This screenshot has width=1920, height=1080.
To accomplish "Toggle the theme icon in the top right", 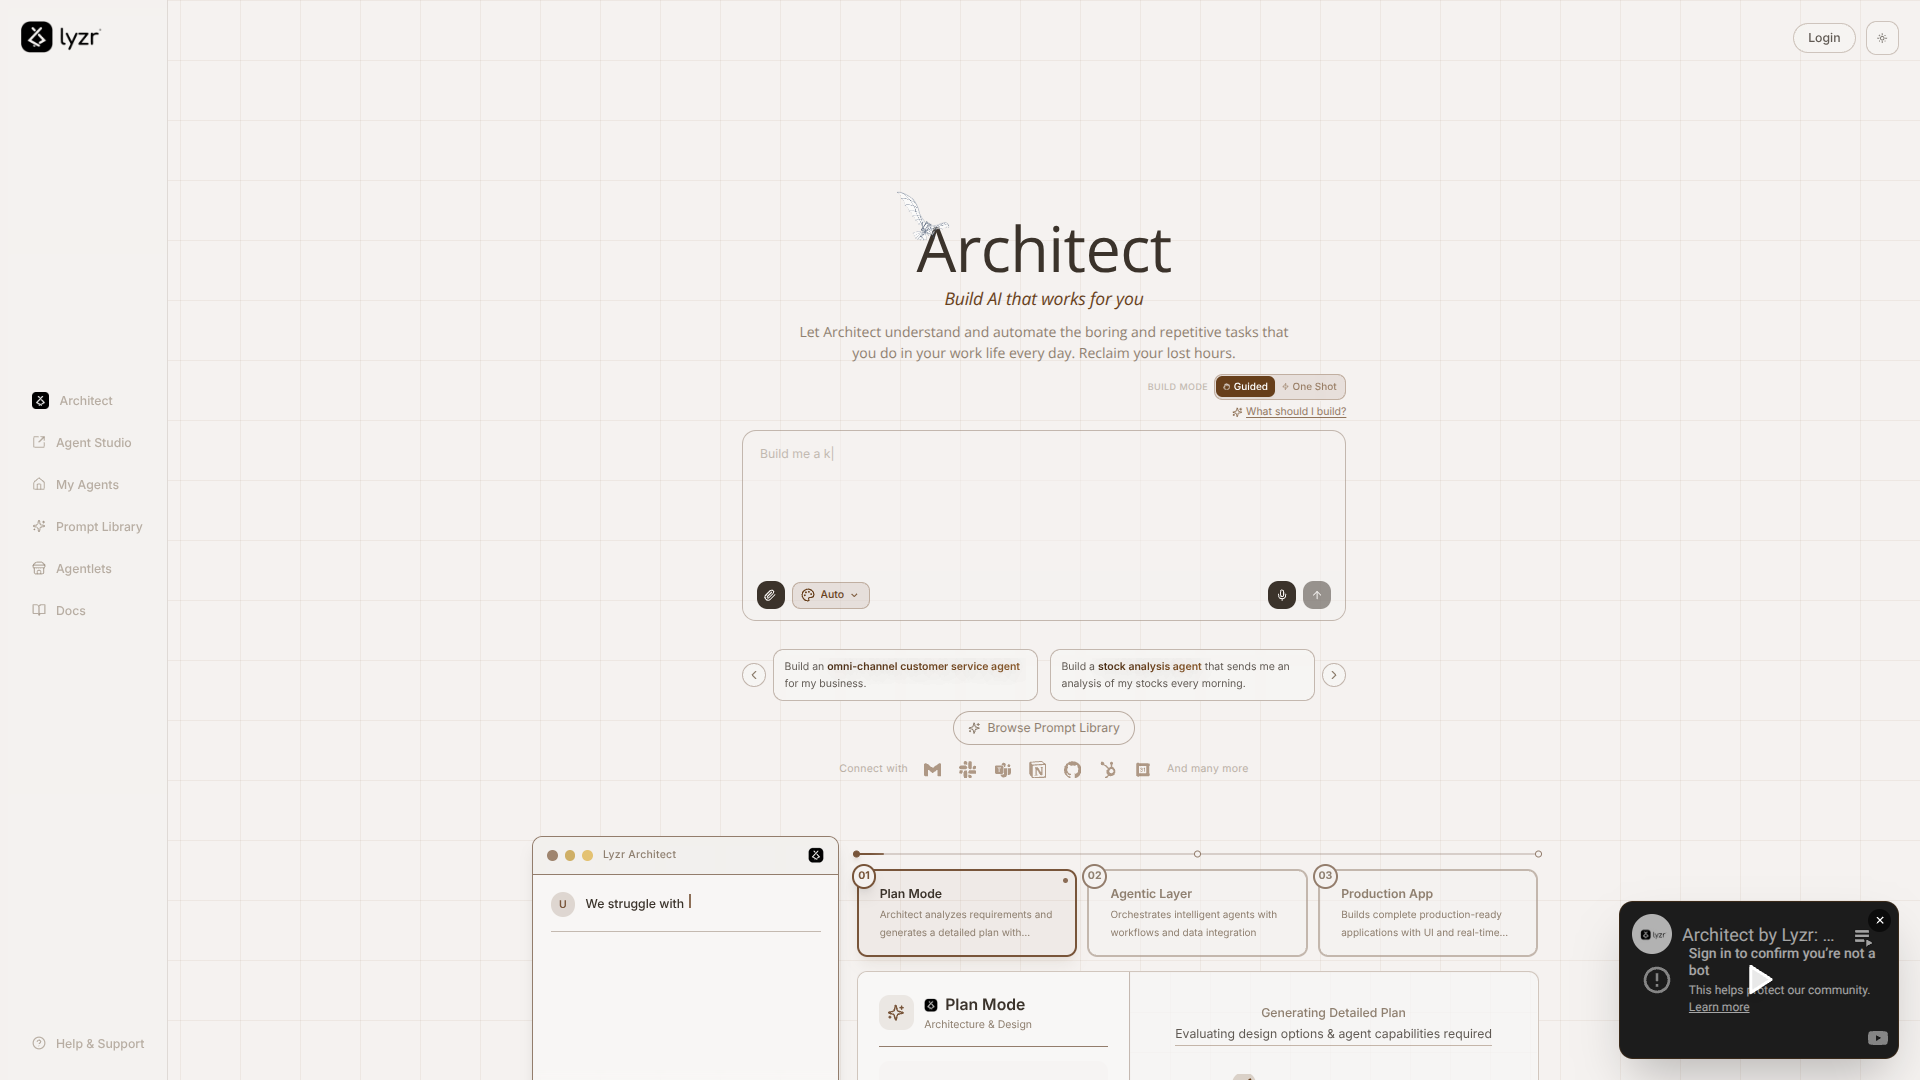I will click(1883, 37).
